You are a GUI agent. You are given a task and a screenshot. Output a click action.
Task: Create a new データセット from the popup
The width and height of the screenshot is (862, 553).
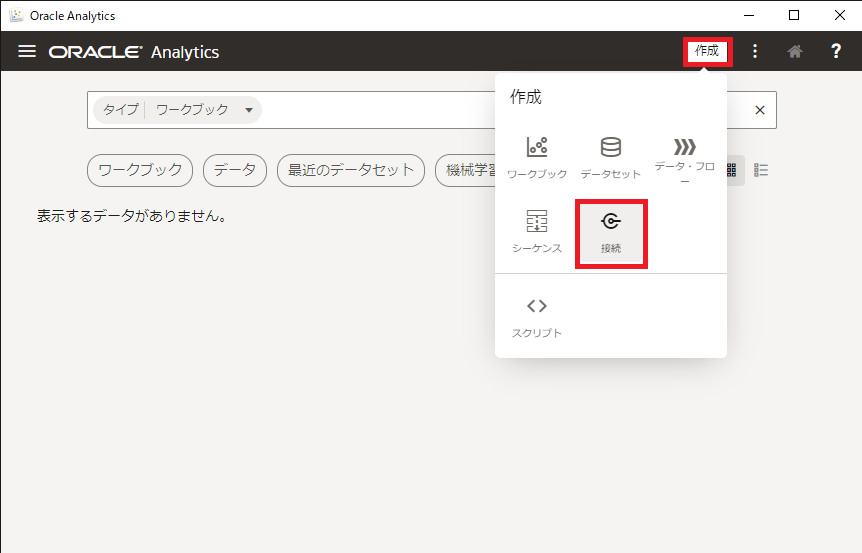coord(610,157)
